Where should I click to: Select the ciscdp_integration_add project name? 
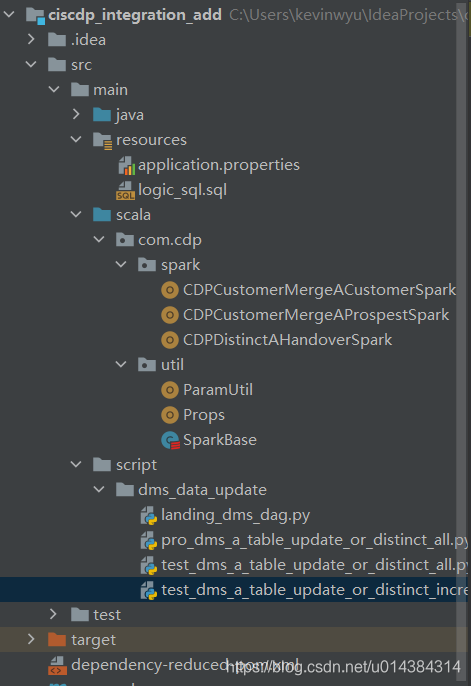coord(135,15)
